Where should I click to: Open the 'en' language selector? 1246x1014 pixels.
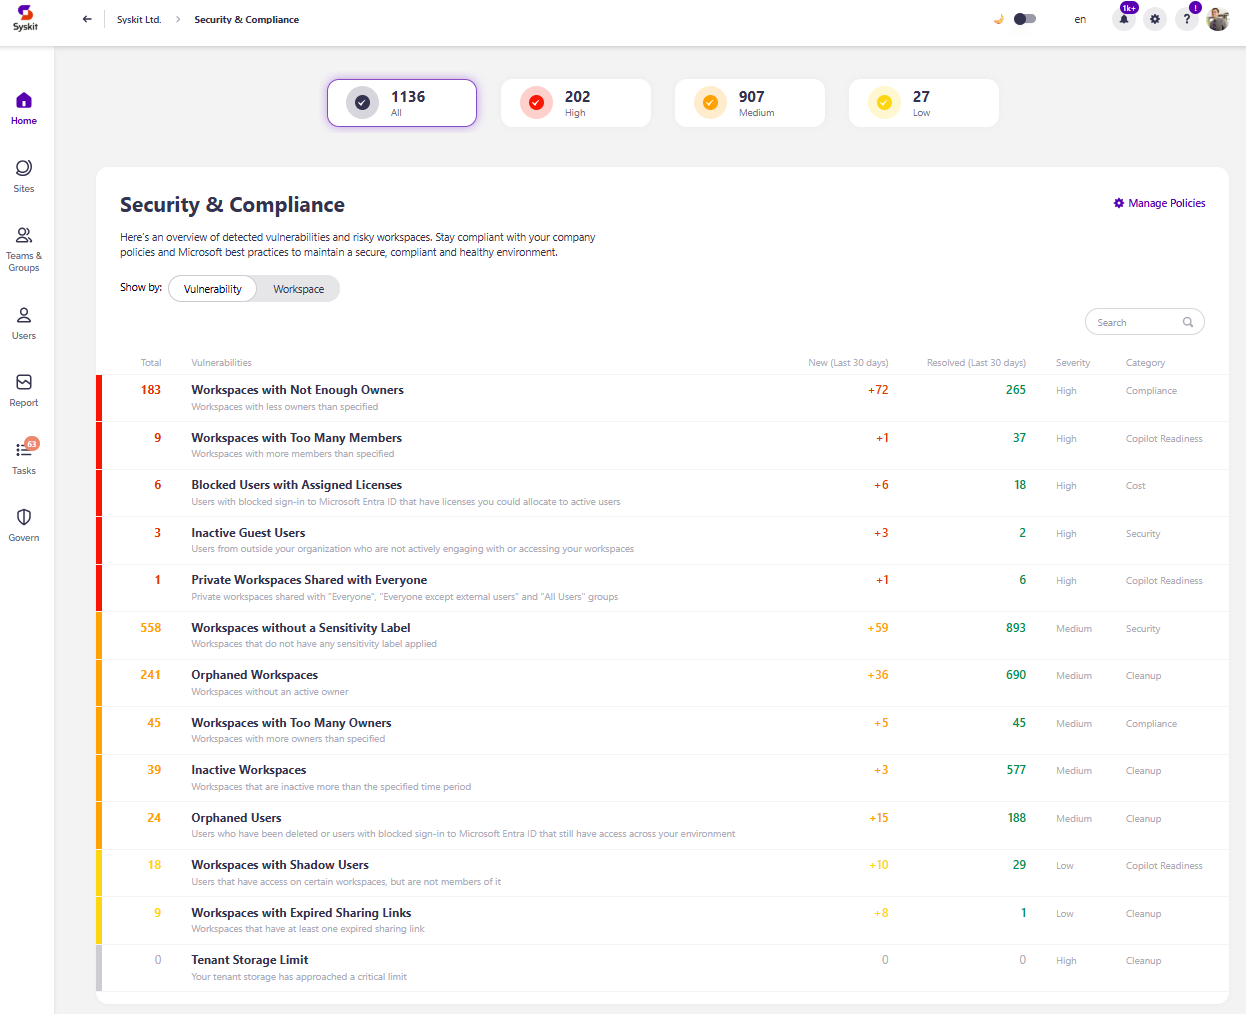(x=1080, y=19)
